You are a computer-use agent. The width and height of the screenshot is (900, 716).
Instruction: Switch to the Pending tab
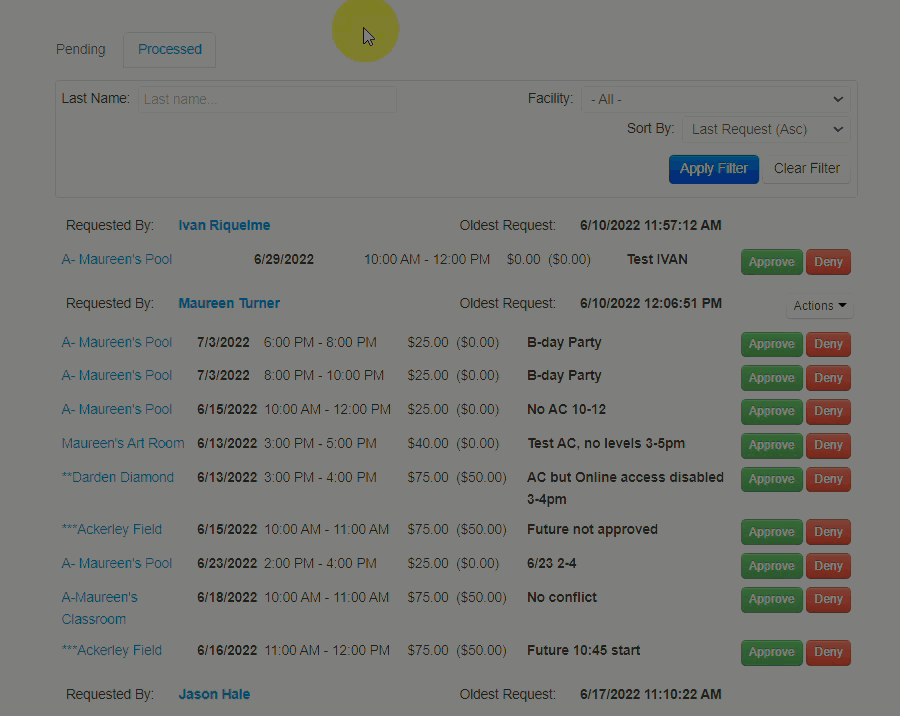click(x=80, y=49)
